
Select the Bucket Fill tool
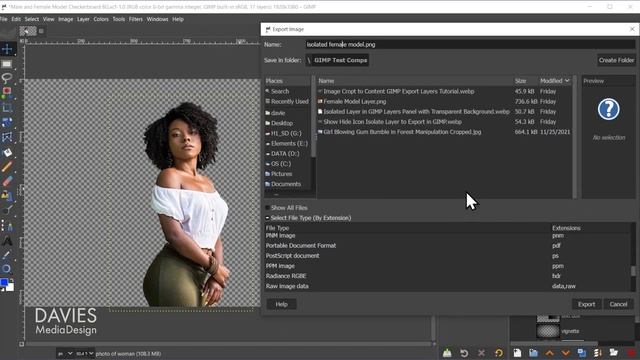click(x=7, y=152)
